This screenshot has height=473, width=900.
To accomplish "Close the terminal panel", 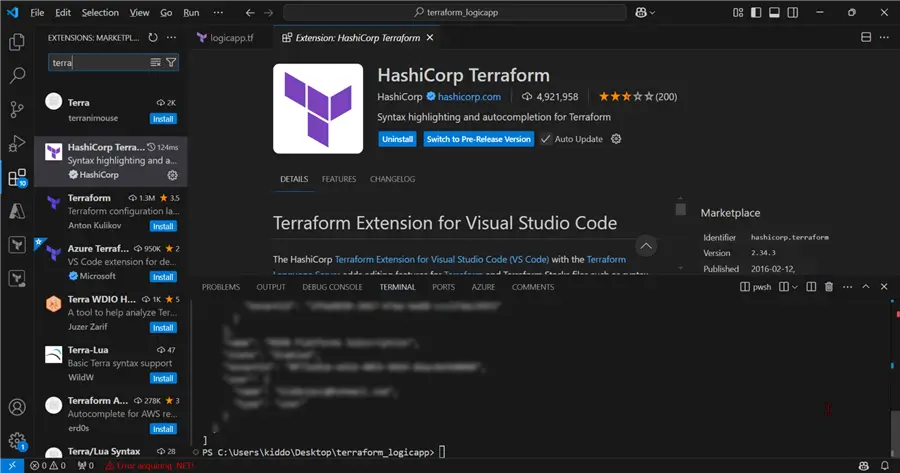I will [x=884, y=286].
